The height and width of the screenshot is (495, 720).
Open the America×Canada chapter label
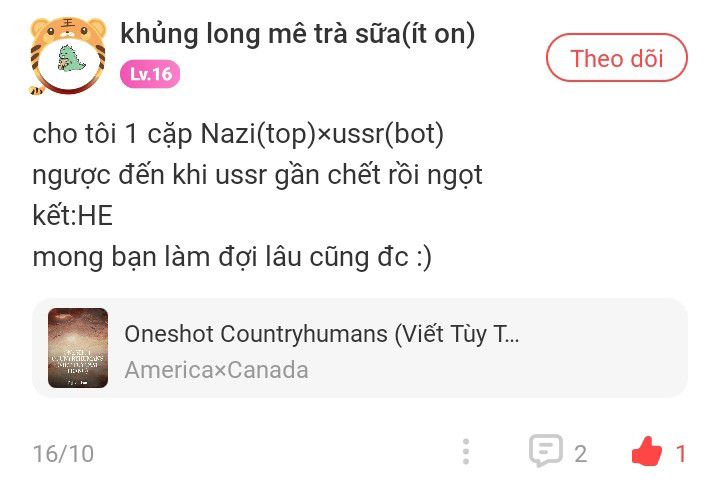tap(216, 370)
